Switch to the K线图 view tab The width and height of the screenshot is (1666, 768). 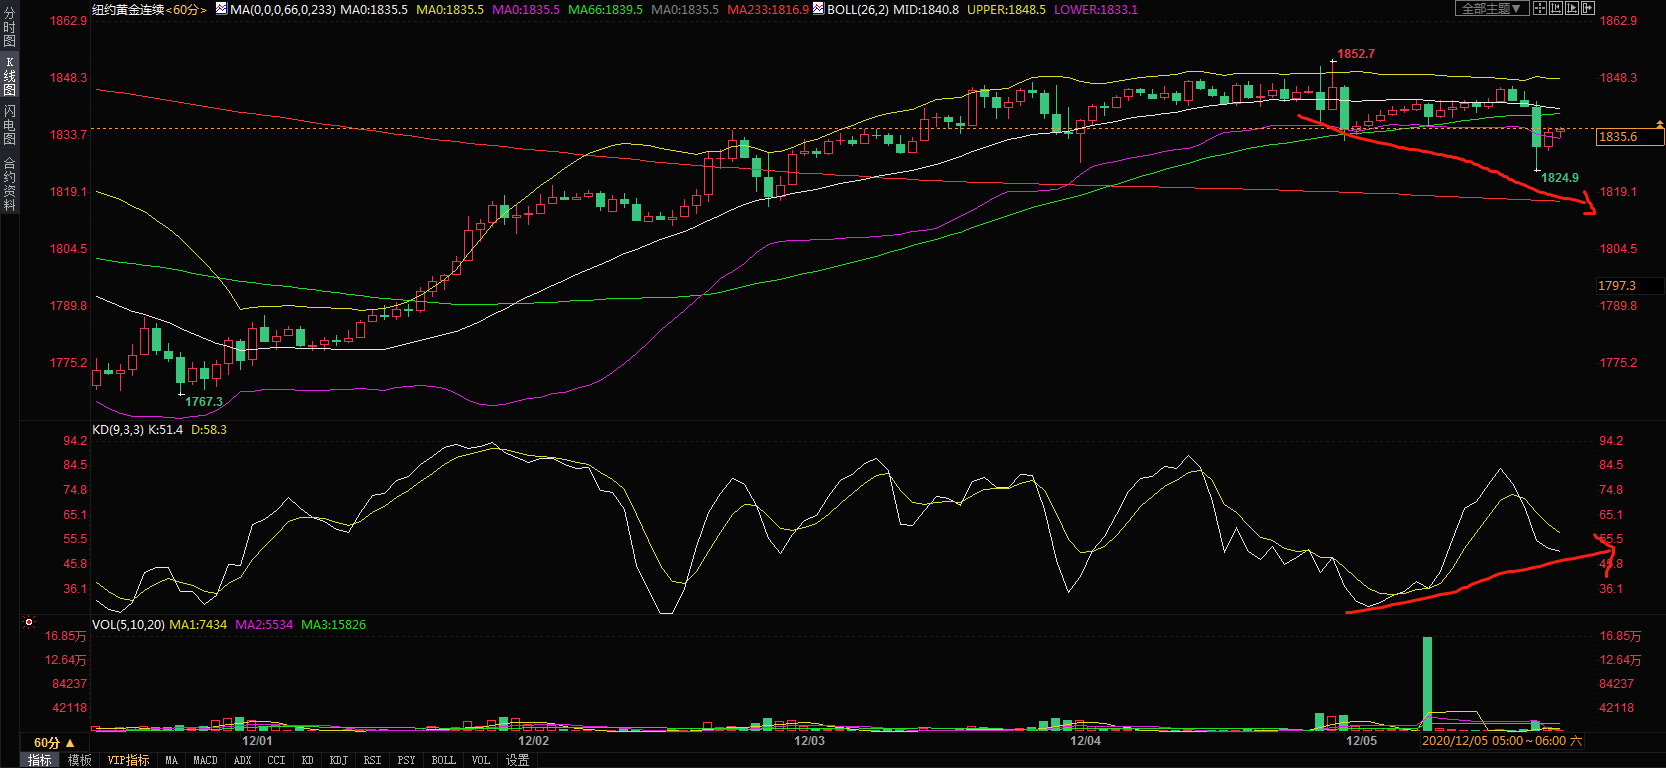(9, 76)
